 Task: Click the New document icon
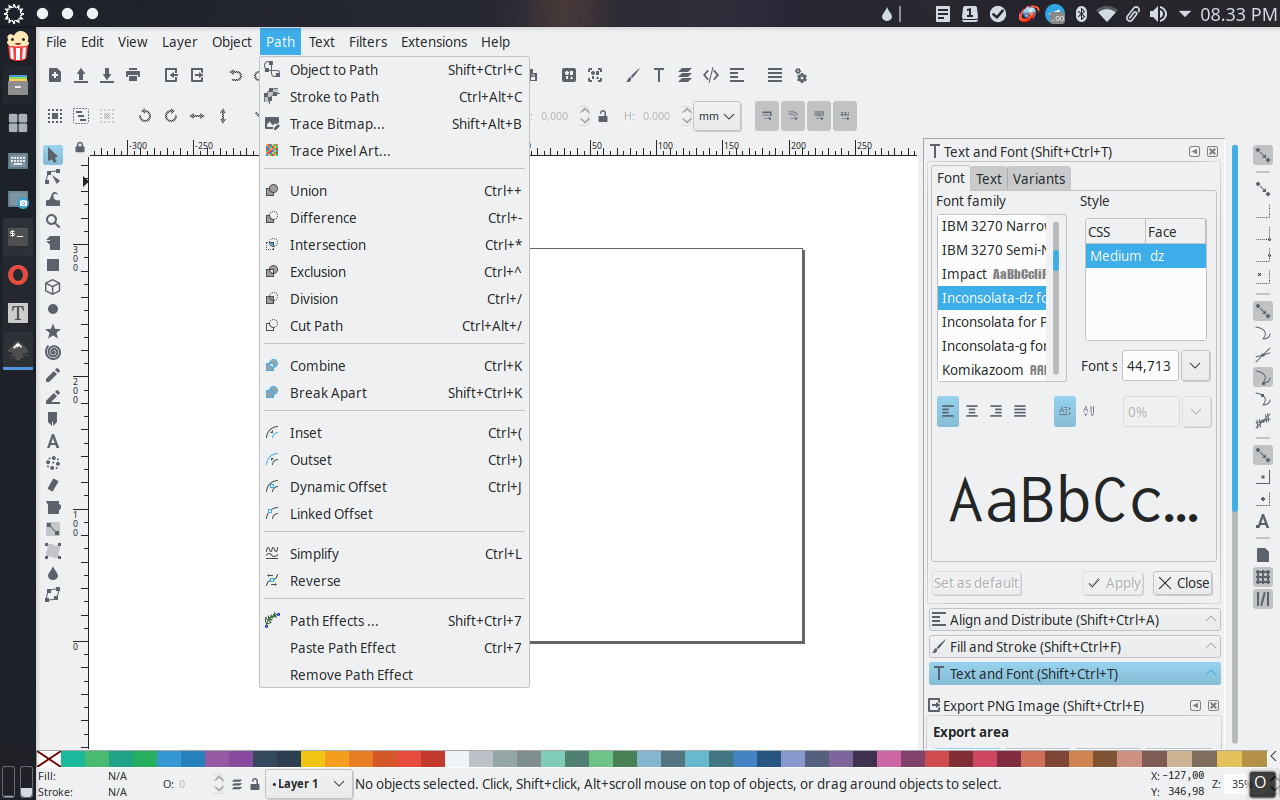[55, 75]
